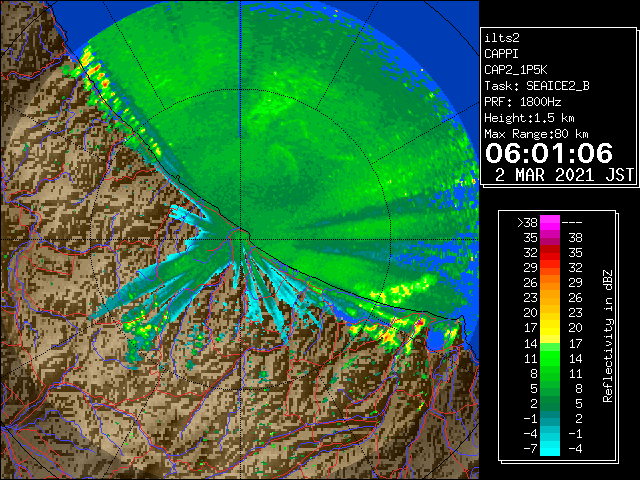Click the 'Max Range:80 km' line
This screenshot has height=480, width=640.
[x=536, y=134]
